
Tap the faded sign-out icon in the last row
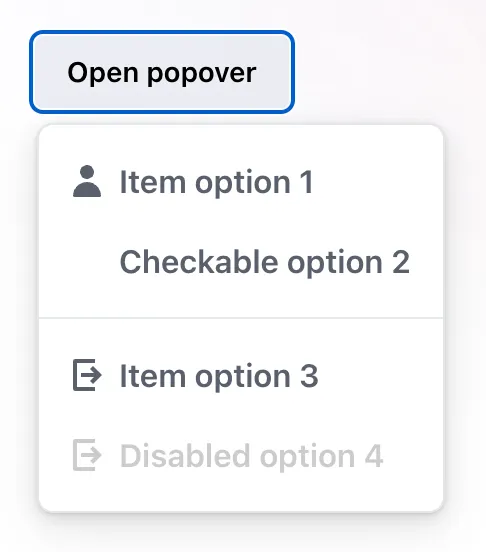(x=87, y=455)
